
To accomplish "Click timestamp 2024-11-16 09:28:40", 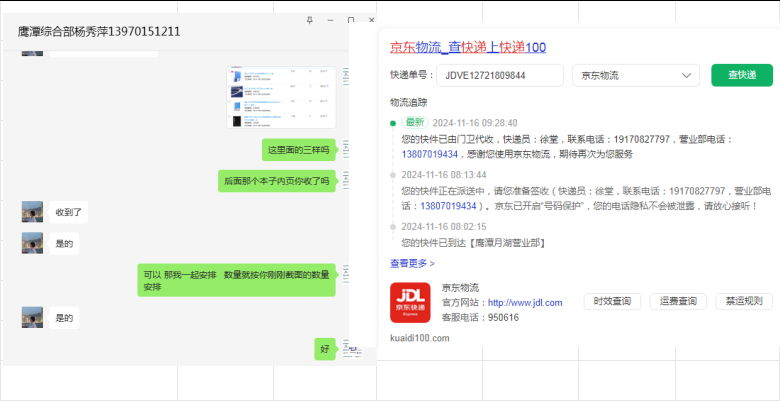I will [x=475, y=123].
